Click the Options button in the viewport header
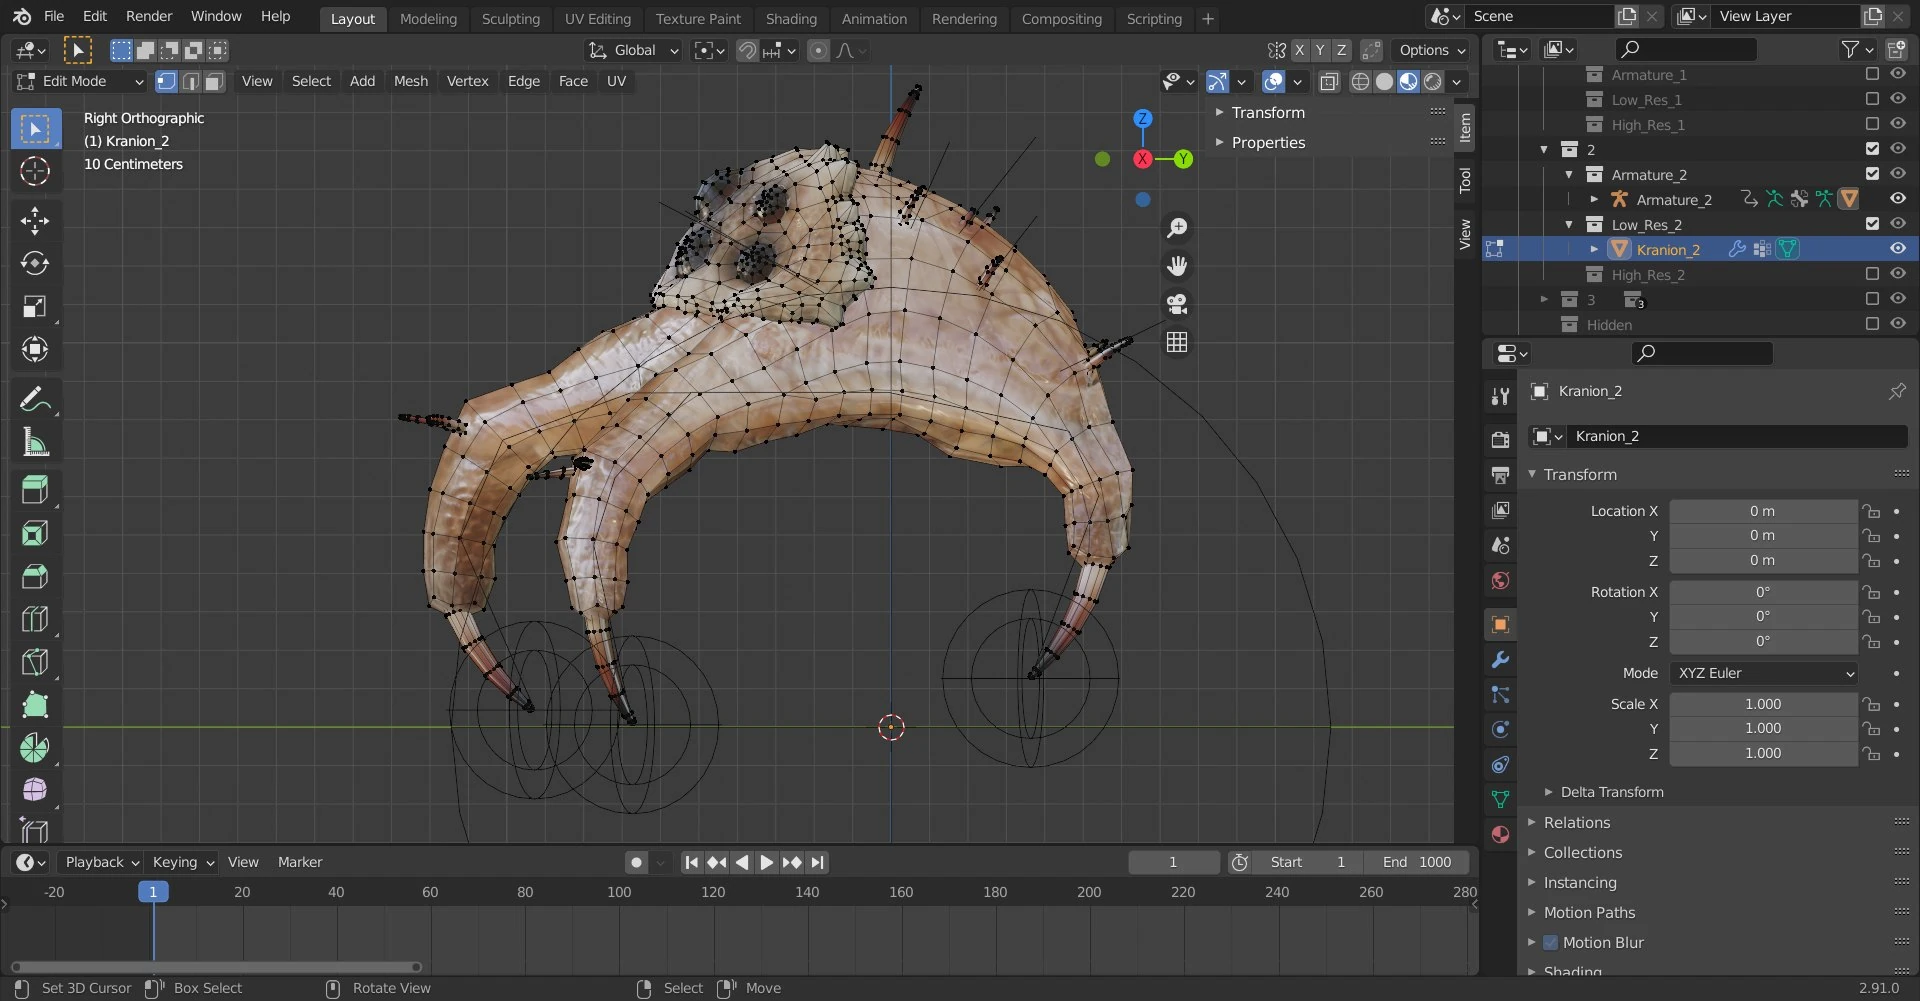The width and height of the screenshot is (1920, 1001). point(1428,50)
